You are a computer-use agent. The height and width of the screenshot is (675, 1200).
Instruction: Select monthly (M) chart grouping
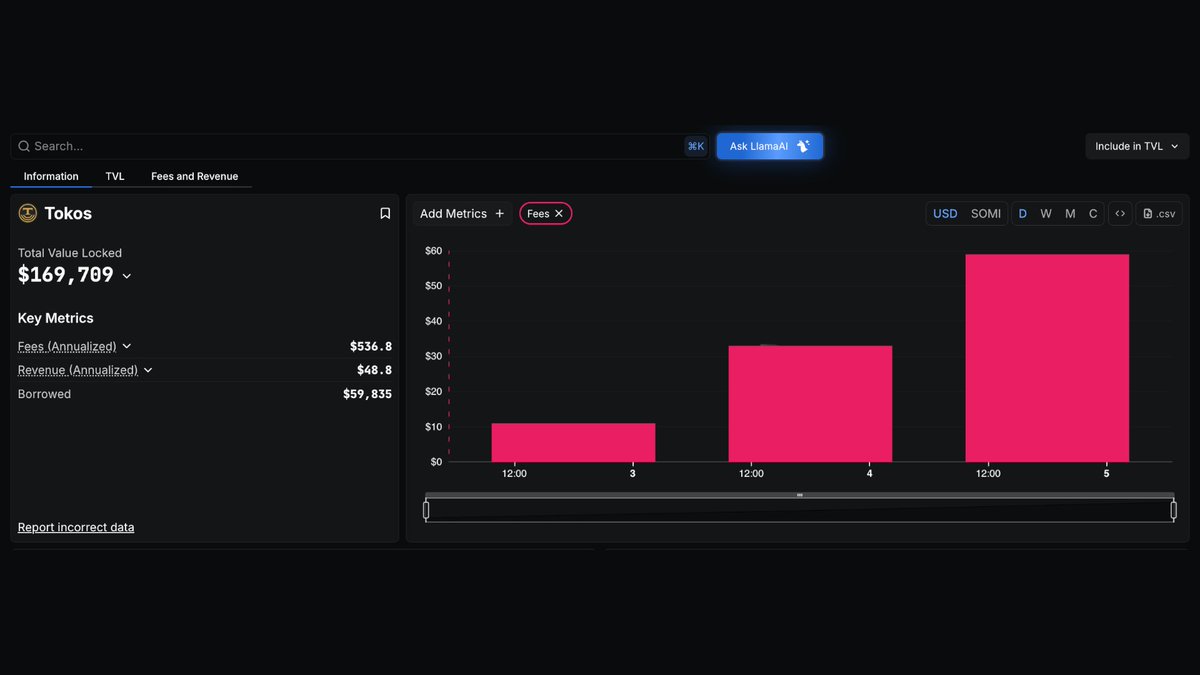(x=1070, y=213)
